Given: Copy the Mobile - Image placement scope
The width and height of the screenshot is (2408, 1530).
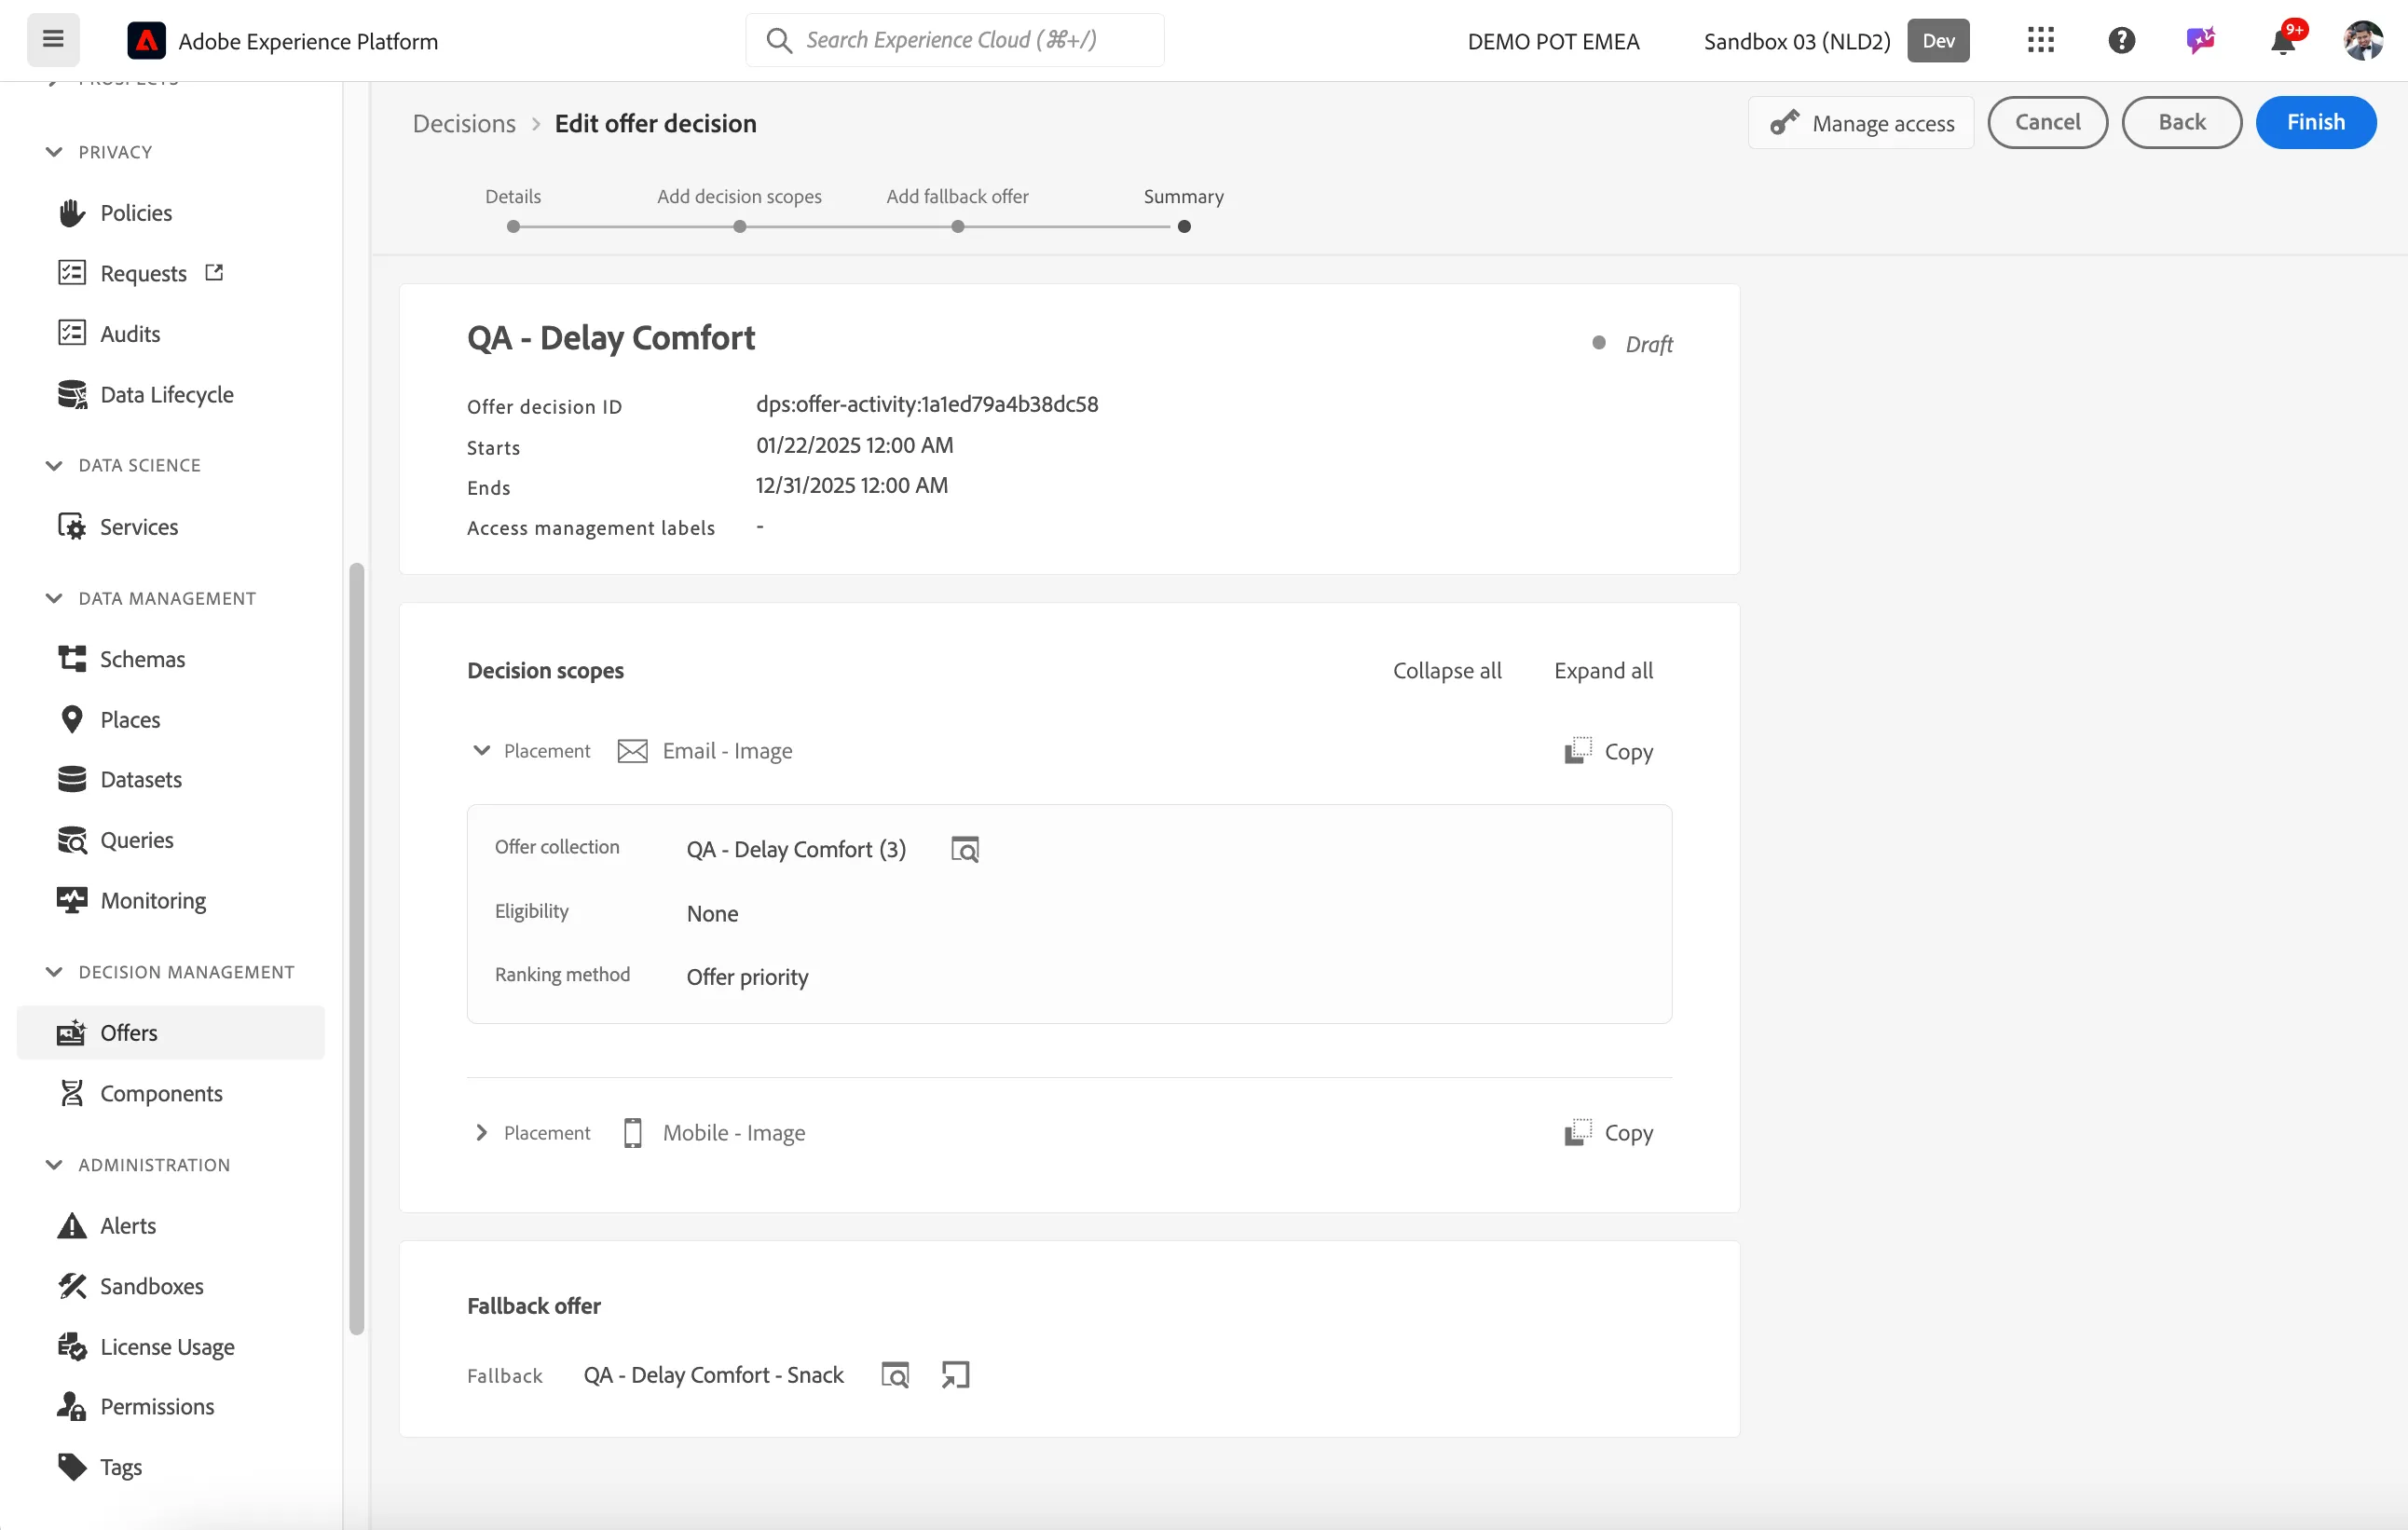Looking at the screenshot, I should pyautogui.click(x=1609, y=1132).
